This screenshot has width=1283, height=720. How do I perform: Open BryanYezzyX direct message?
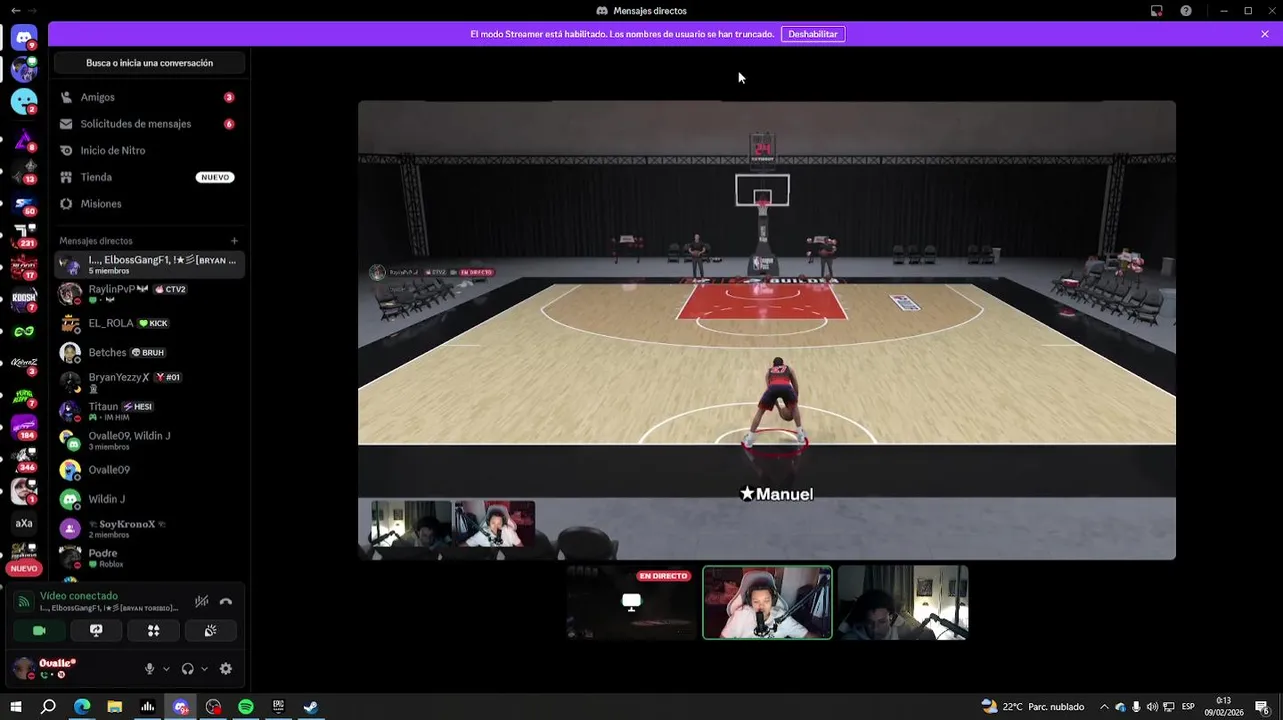coord(149,382)
